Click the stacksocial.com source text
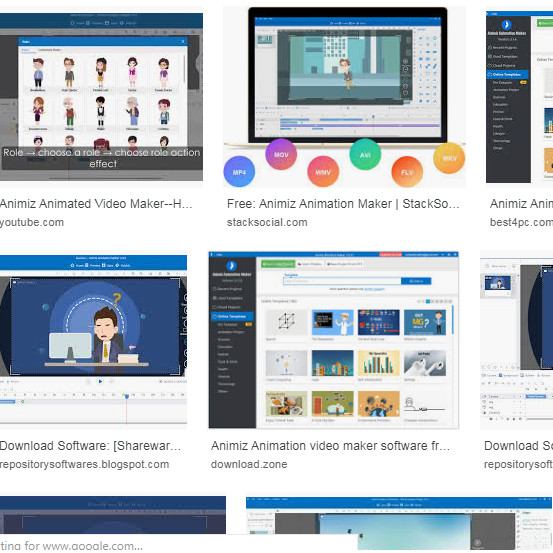Screen dimensions: 553x553 [267, 223]
